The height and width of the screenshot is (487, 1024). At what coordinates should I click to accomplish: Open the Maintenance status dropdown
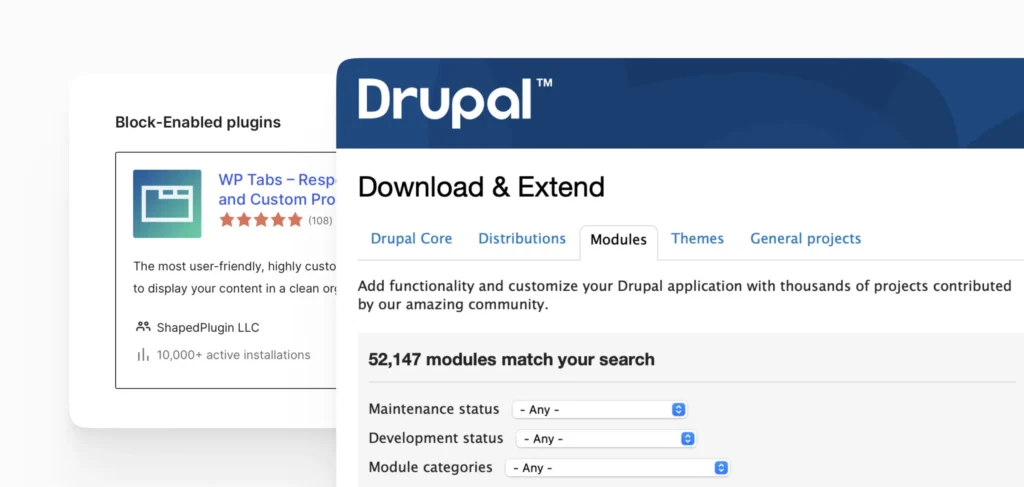599,410
